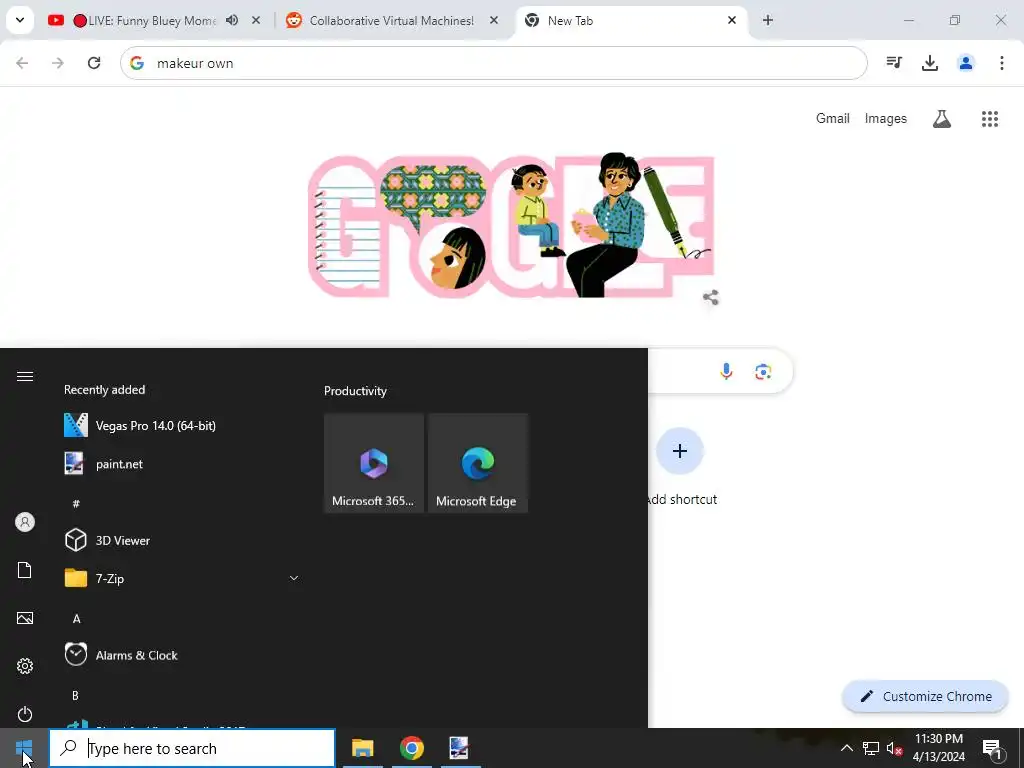Launch paint.net from Recently added
The height and width of the screenshot is (768, 1024).
[x=183, y=464]
